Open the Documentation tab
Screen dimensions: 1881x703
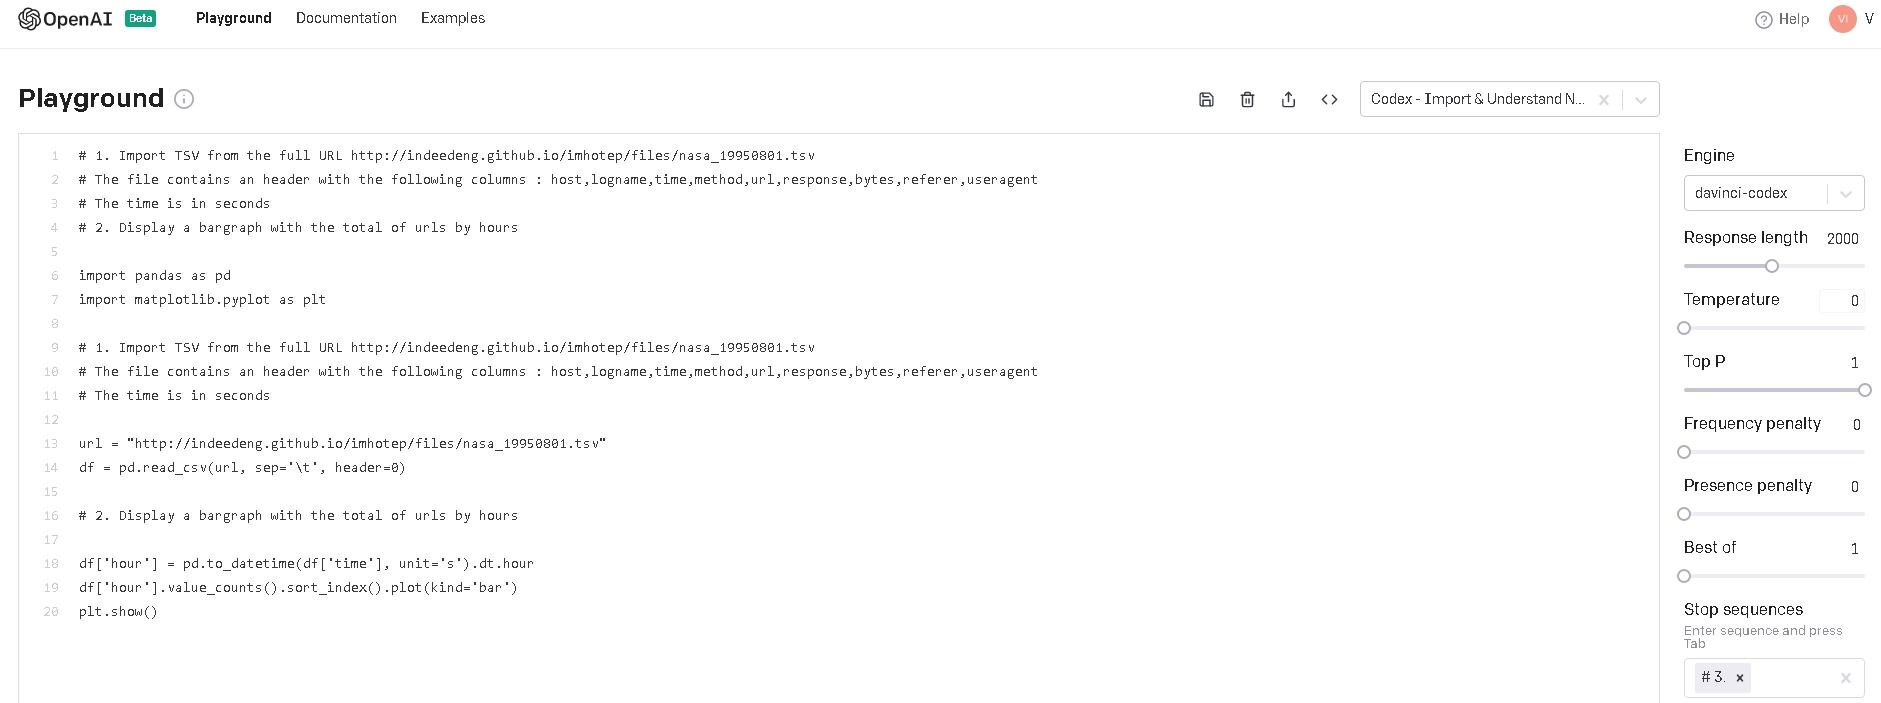(x=346, y=18)
